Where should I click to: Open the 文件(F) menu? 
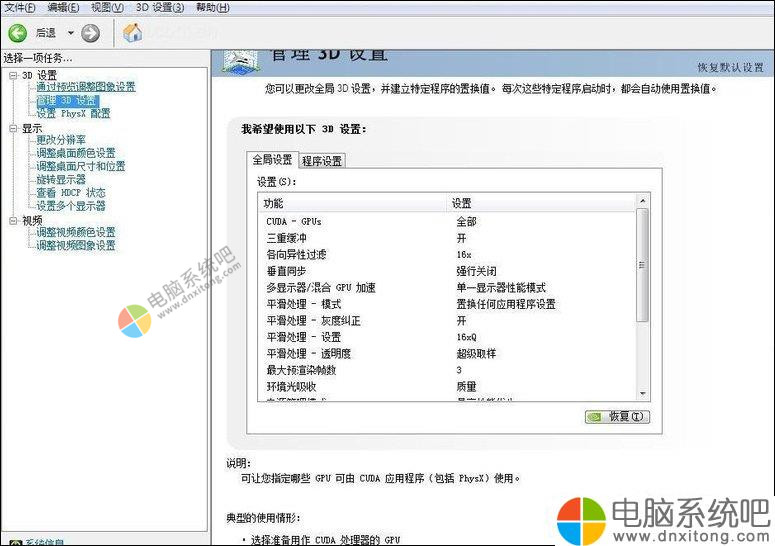tap(20, 7)
